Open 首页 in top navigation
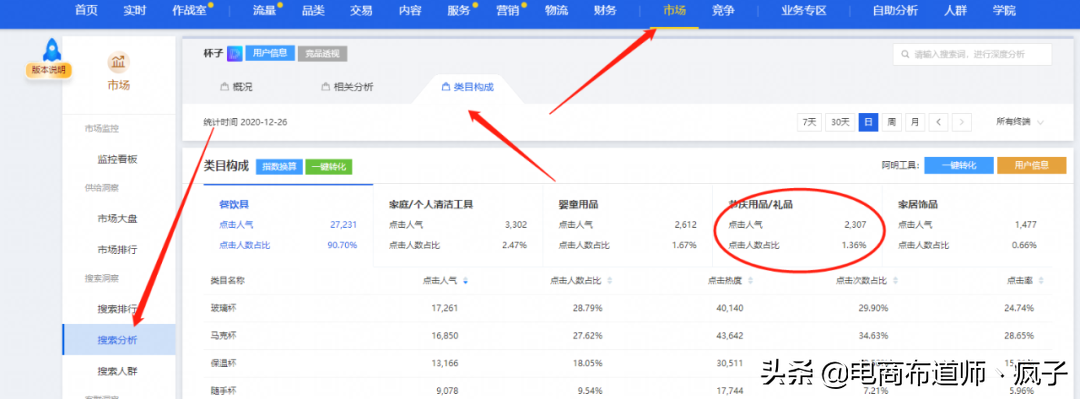This screenshot has height=399, width=1080. [86, 10]
